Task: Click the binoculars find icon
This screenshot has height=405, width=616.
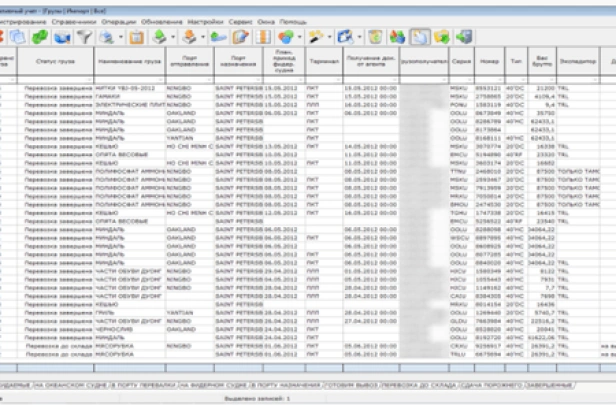Action: click(x=395, y=37)
